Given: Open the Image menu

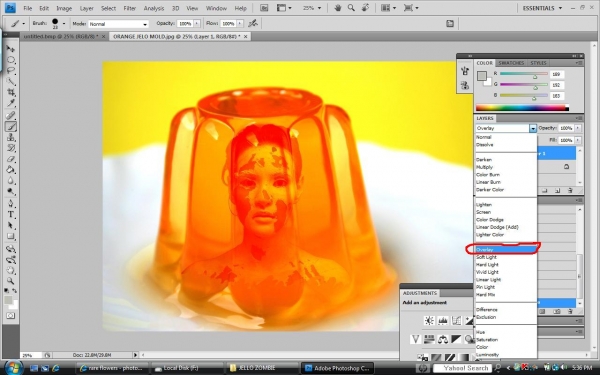Looking at the screenshot, I should point(64,8).
